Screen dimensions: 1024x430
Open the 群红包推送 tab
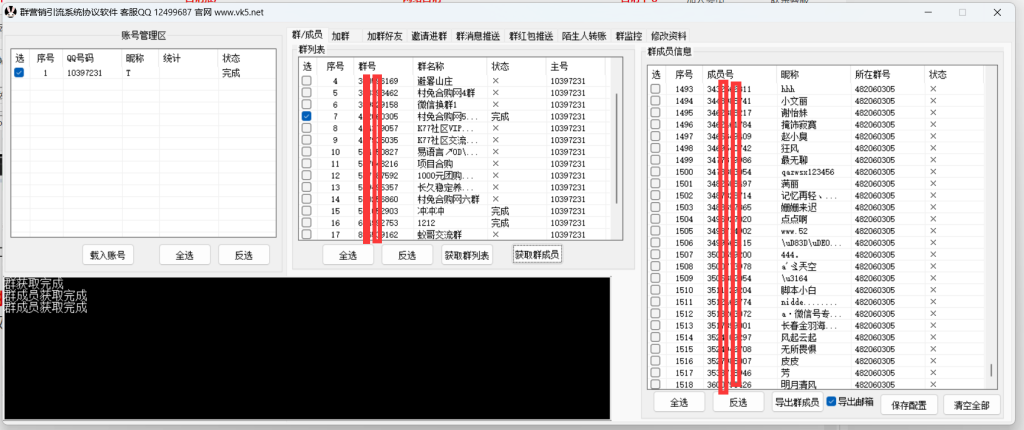tap(531, 36)
